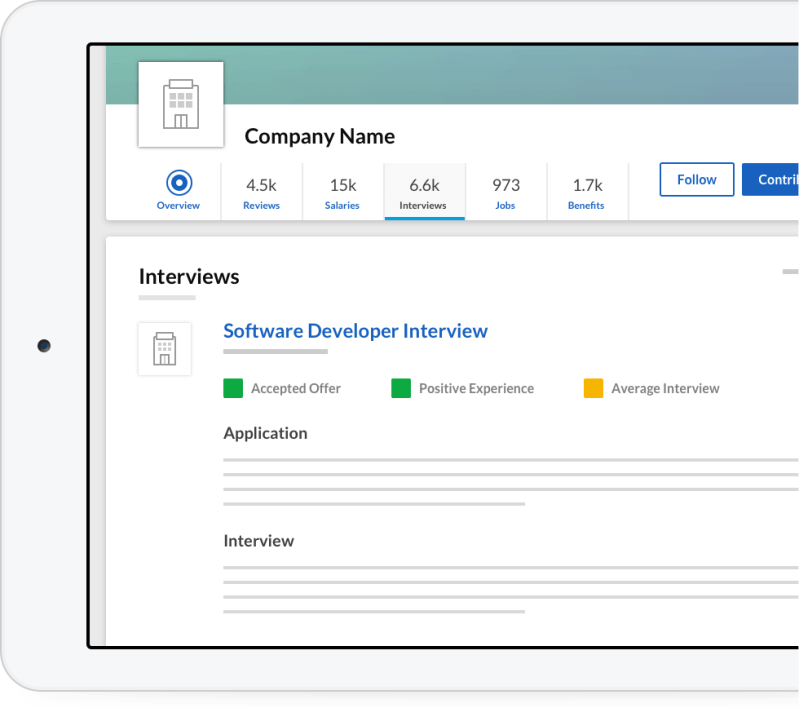Open the 4.5k Reviews tab

click(261, 192)
